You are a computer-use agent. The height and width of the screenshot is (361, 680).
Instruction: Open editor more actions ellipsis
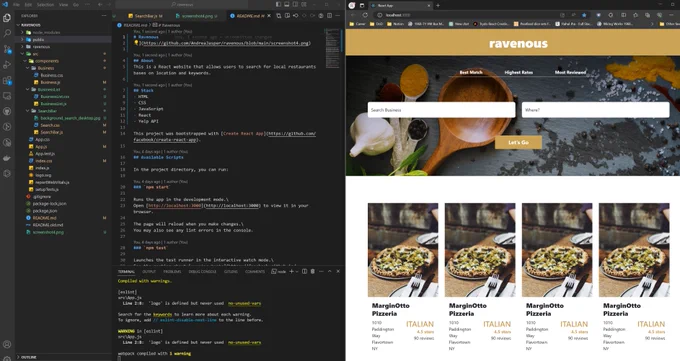pyautogui.click(x=338, y=16)
